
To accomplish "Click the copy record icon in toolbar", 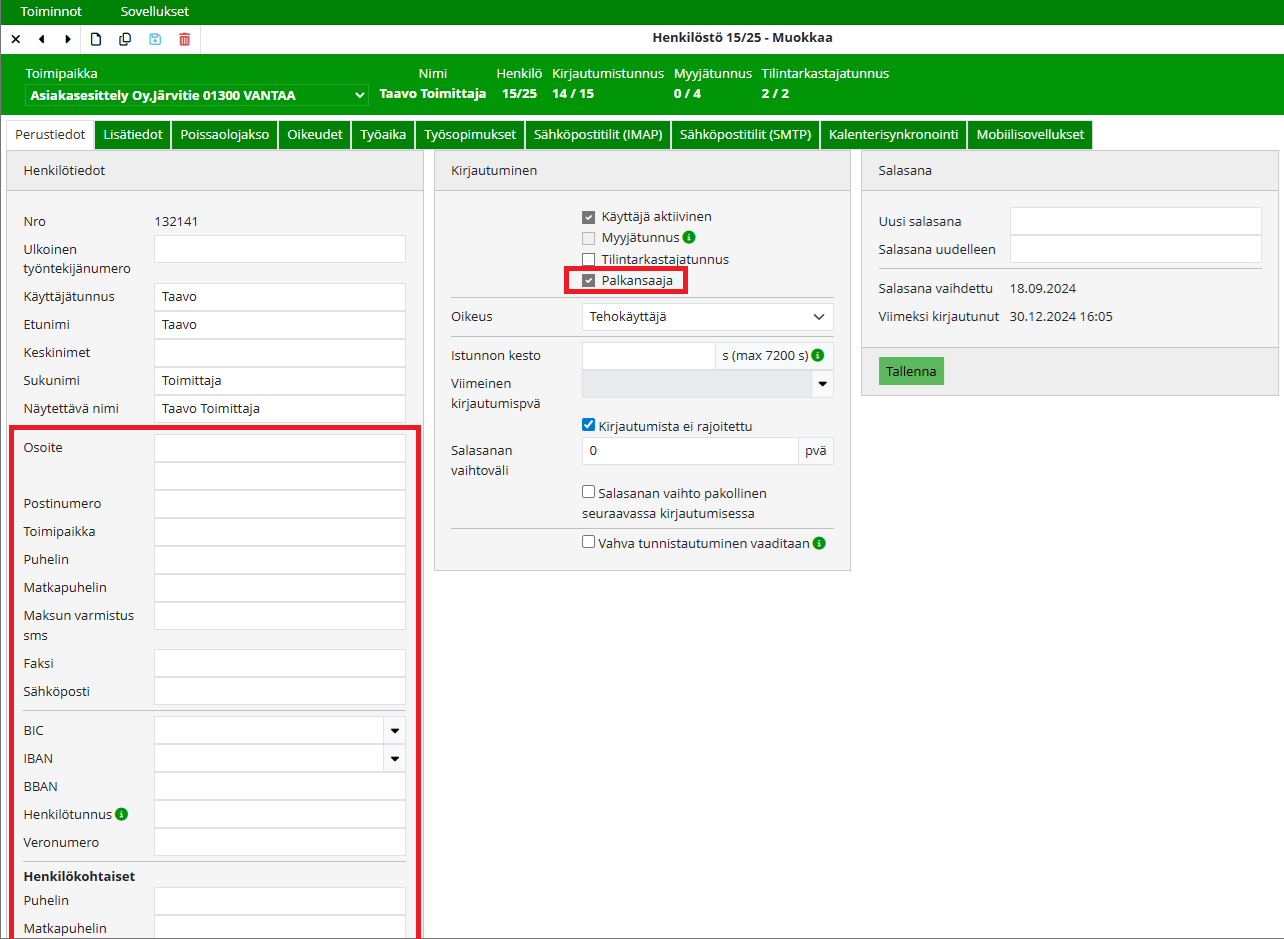I will coord(125,39).
